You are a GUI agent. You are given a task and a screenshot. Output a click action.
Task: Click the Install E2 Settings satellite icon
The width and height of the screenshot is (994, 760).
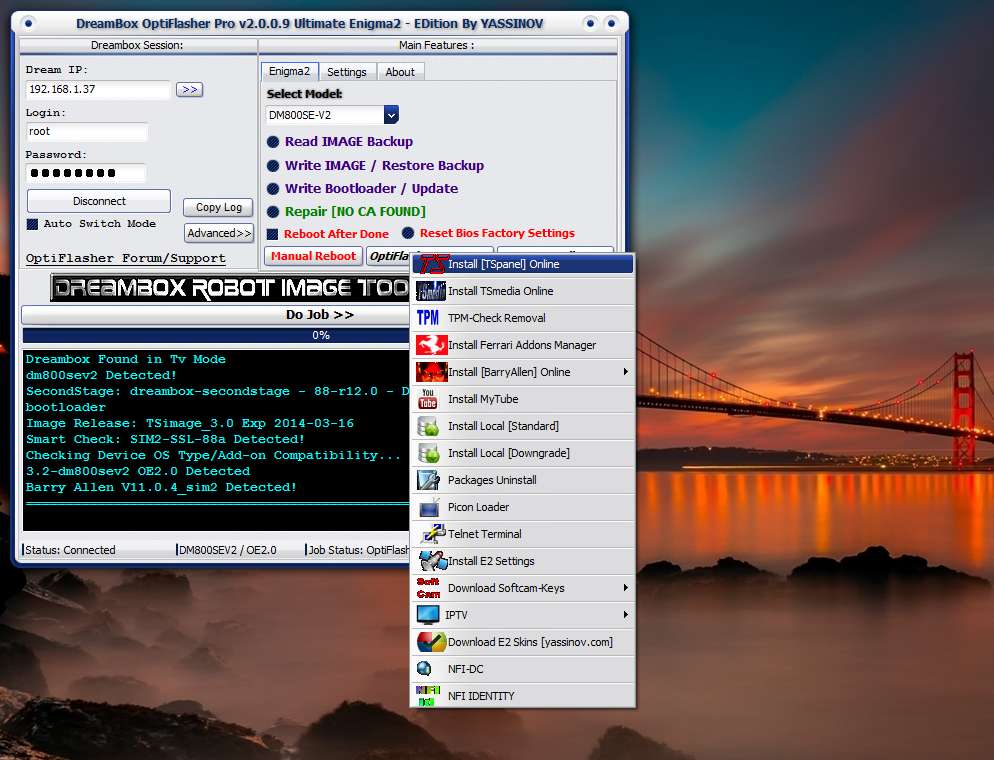pos(433,561)
